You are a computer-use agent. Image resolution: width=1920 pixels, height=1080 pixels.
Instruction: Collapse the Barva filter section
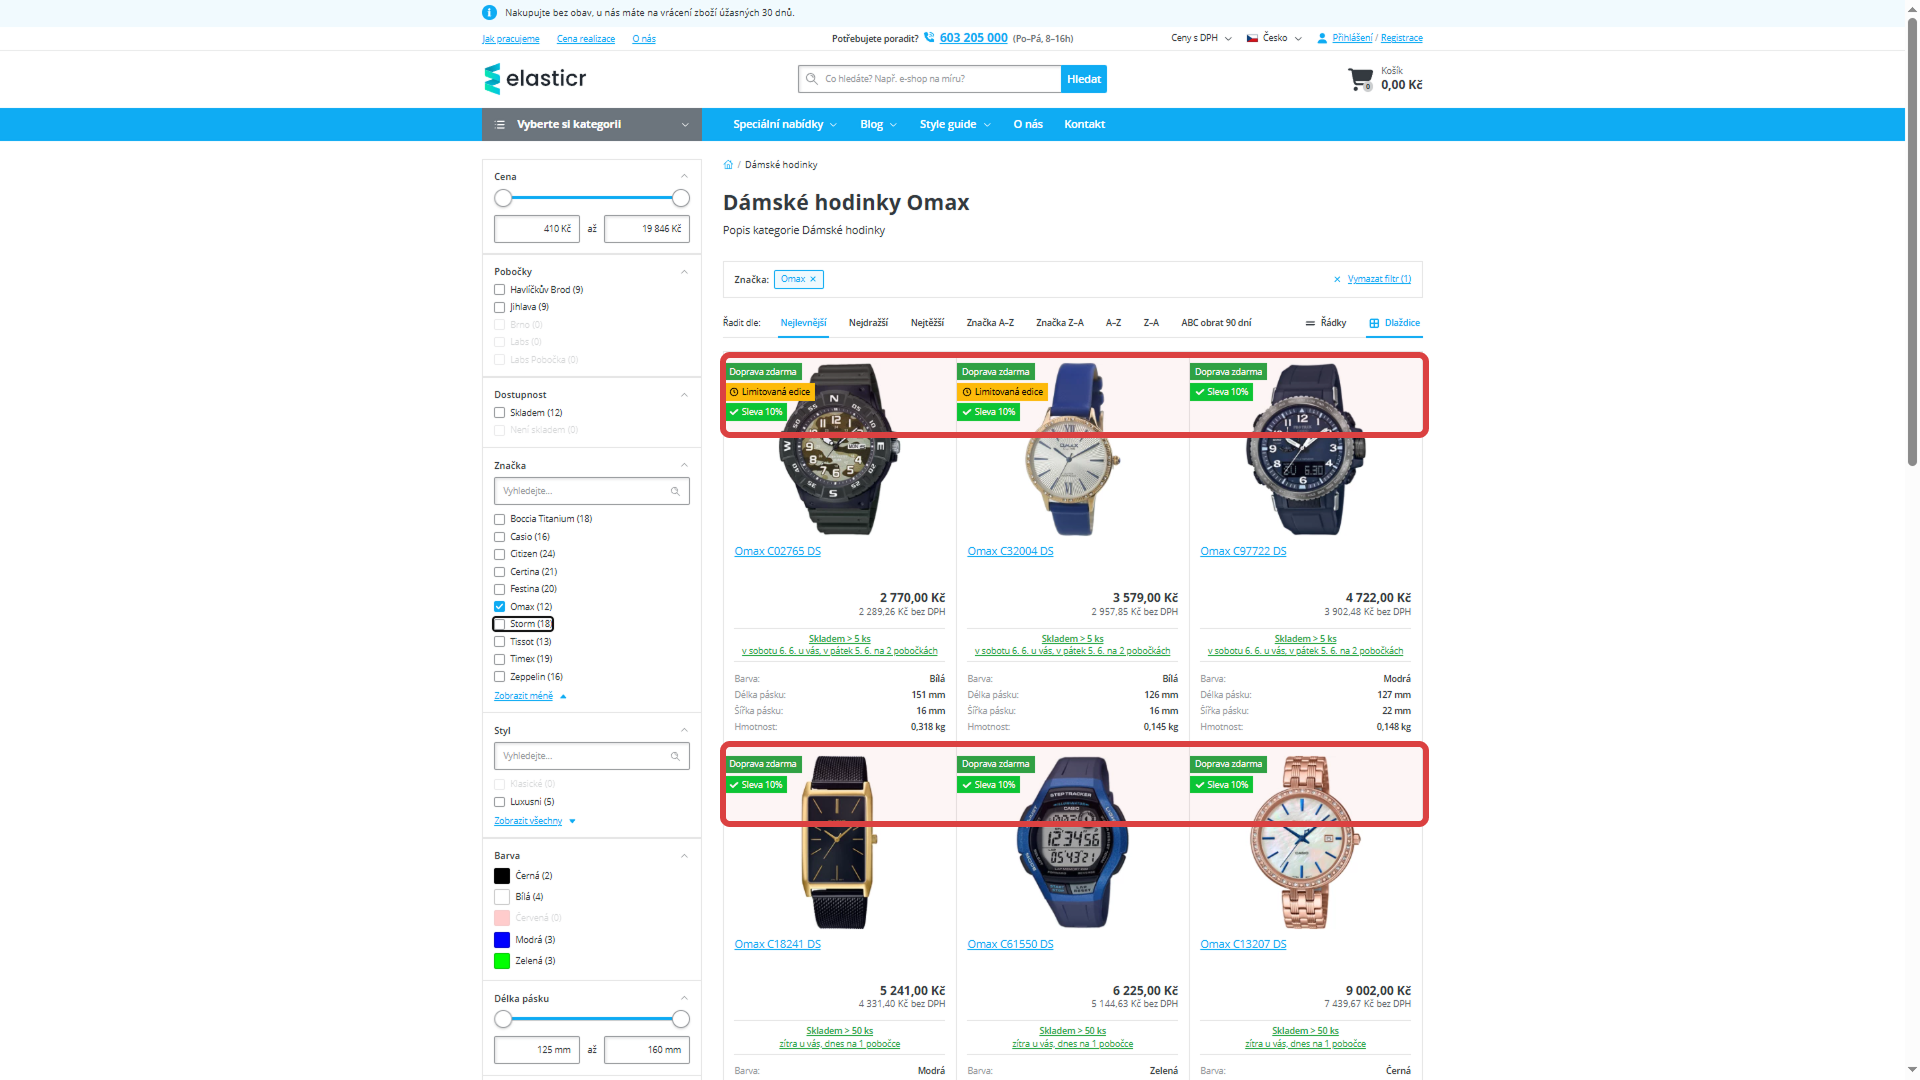[x=684, y=856]
